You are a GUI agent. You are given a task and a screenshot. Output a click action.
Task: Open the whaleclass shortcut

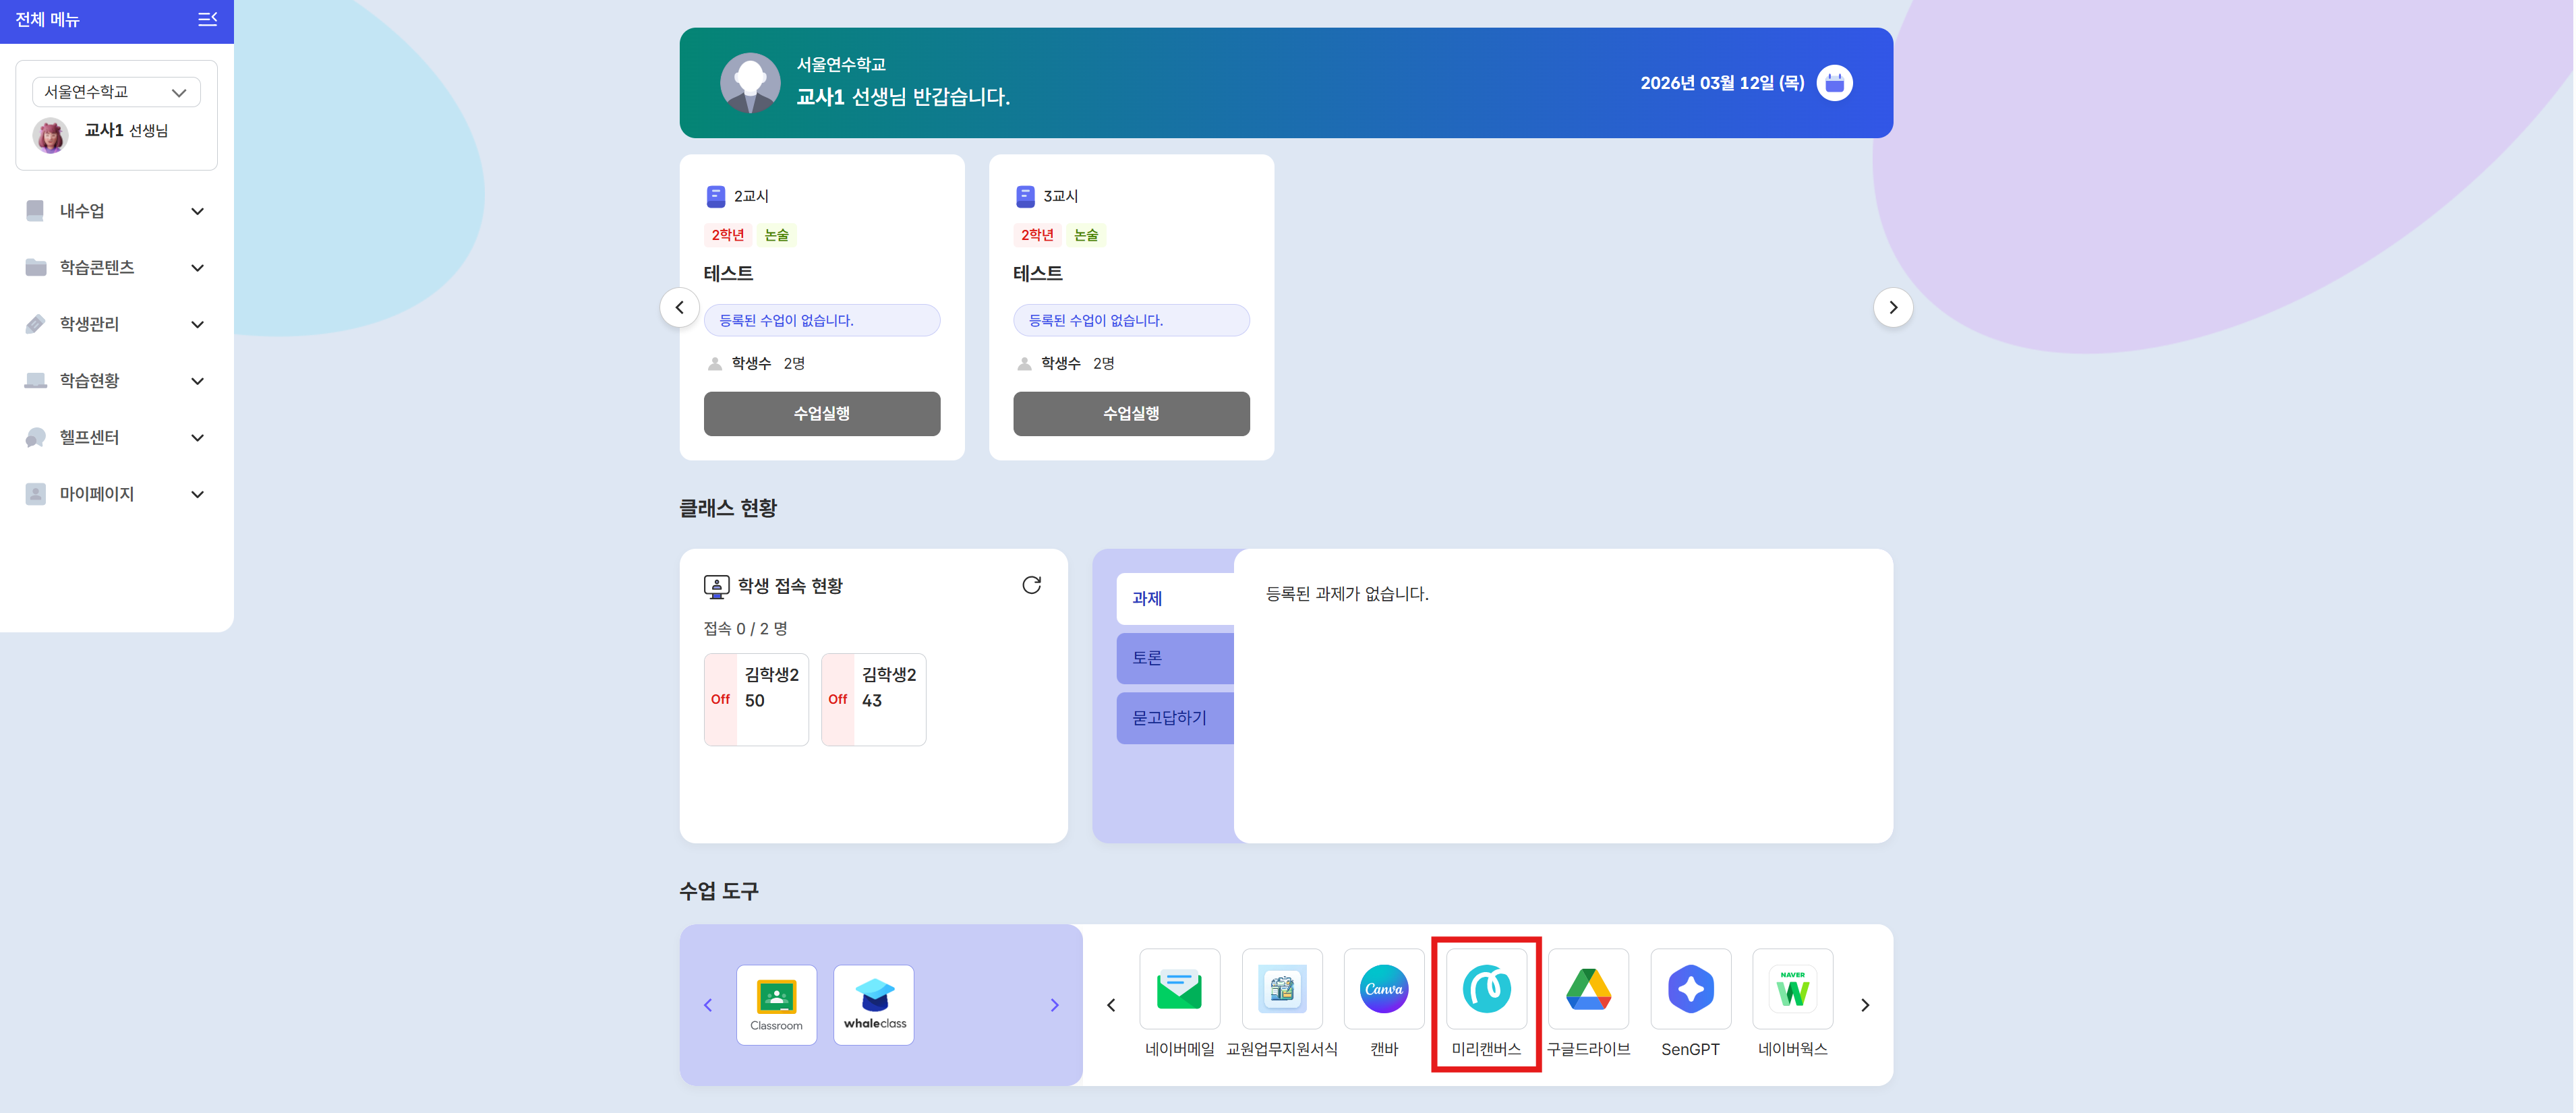(874, 1004)
